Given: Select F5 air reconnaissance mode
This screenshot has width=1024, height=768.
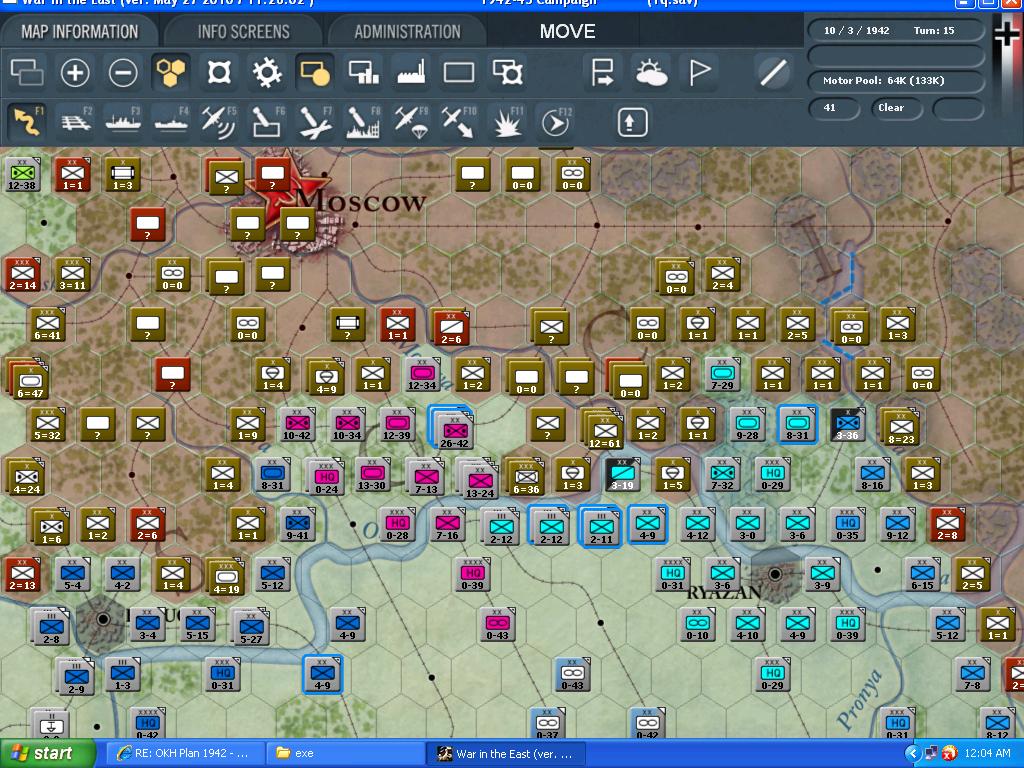Looking at the screenshot, I should (x=219, y=121).
